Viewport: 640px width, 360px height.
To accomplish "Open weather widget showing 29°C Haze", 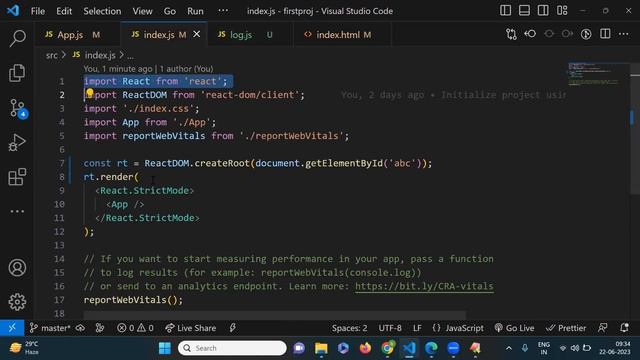I will (x=24, y=348).
